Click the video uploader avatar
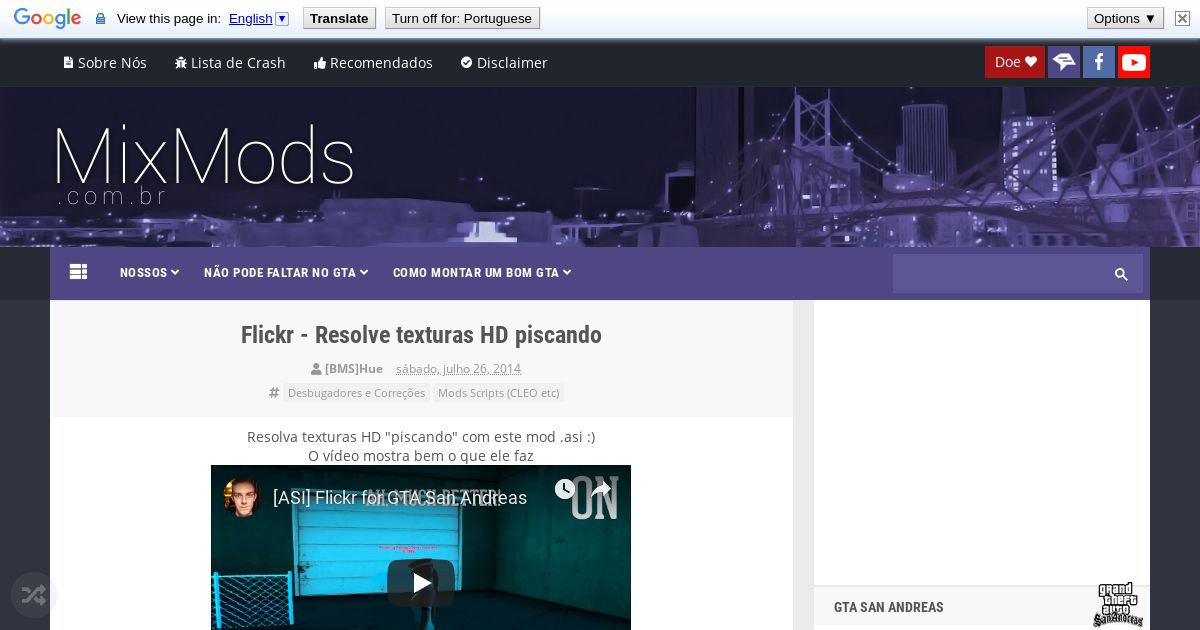The height and width of the screenshot is (630, 1200). click(x=242, y=497)
